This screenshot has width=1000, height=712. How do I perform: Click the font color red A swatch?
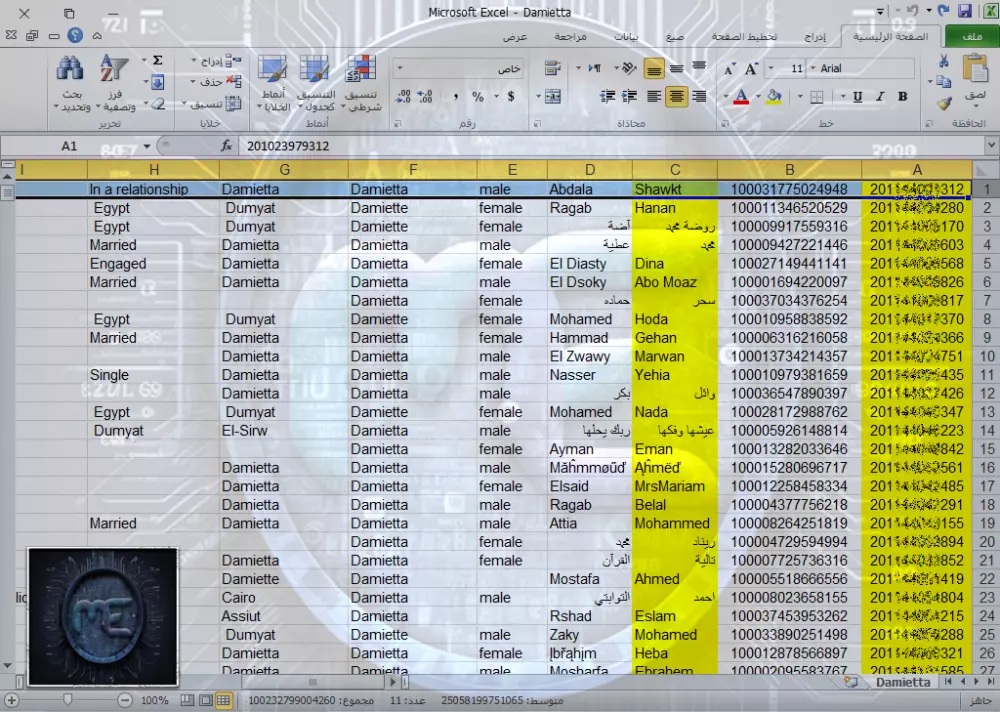[741, 97]
